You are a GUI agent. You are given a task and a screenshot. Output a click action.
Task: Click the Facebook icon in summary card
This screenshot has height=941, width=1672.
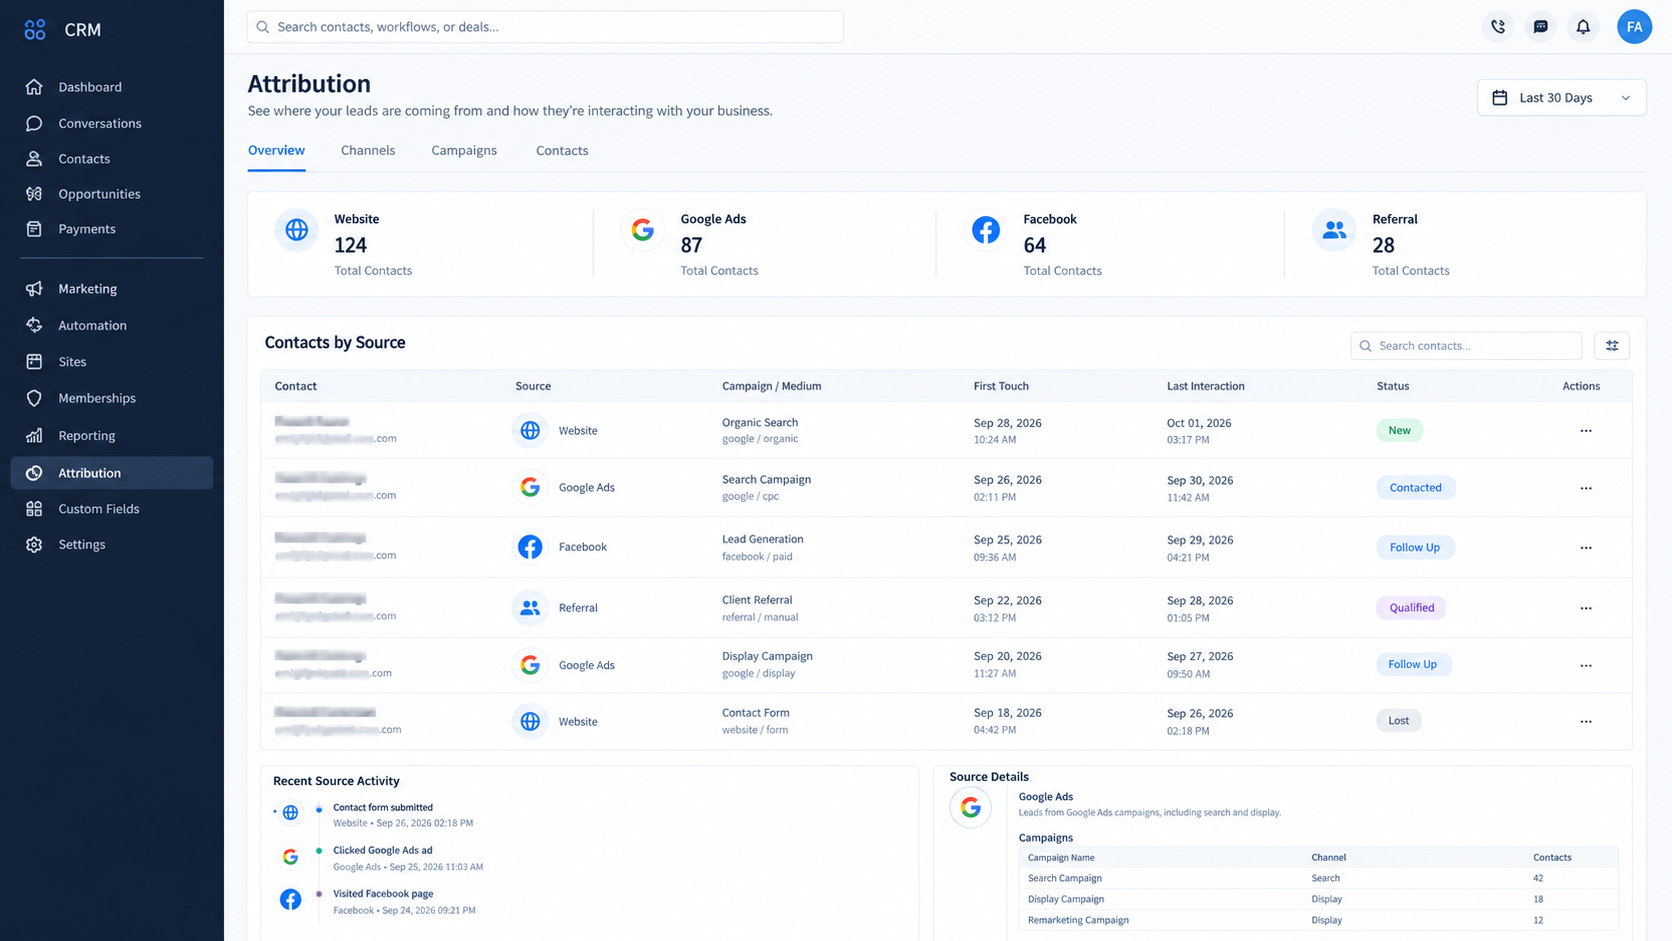[x=986, y=230]
